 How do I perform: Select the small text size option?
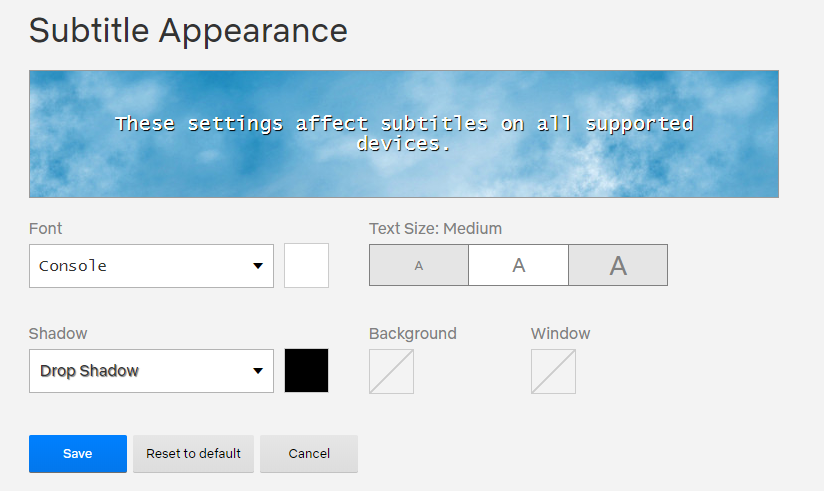pos(419,266)
